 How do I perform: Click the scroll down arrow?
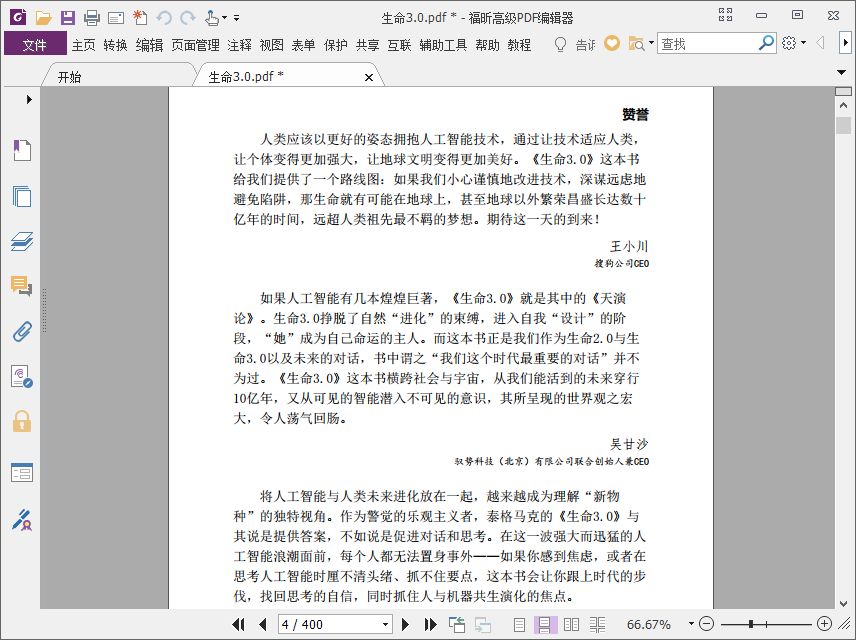pos(843,603)
